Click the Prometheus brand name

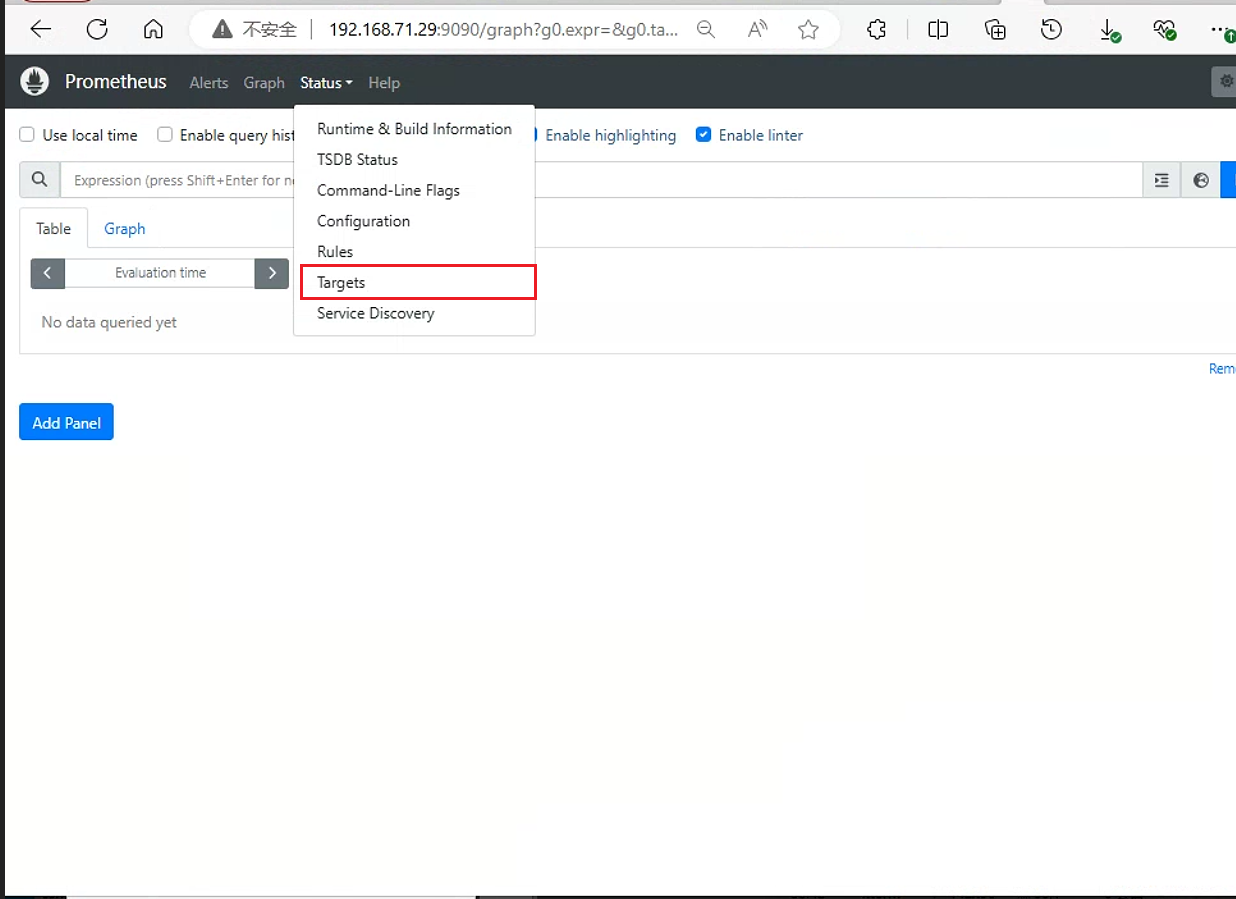click(x=116, y=82)
